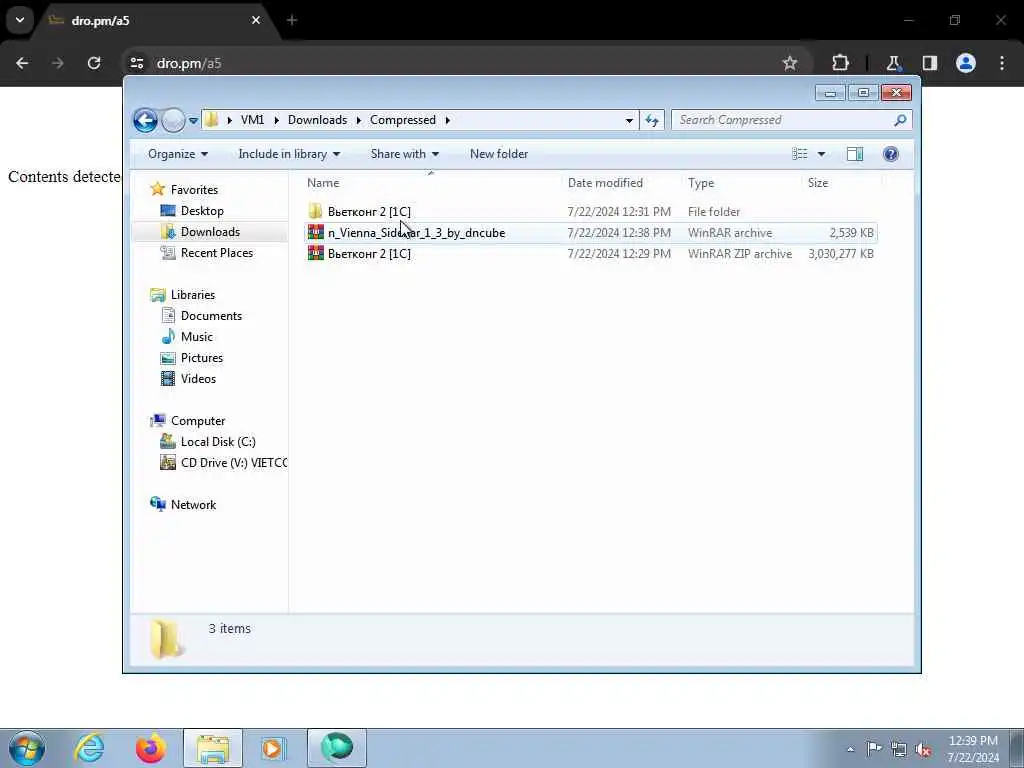Open the Music library
This screenshot has height=768, width=1024.
coord(197,336)
